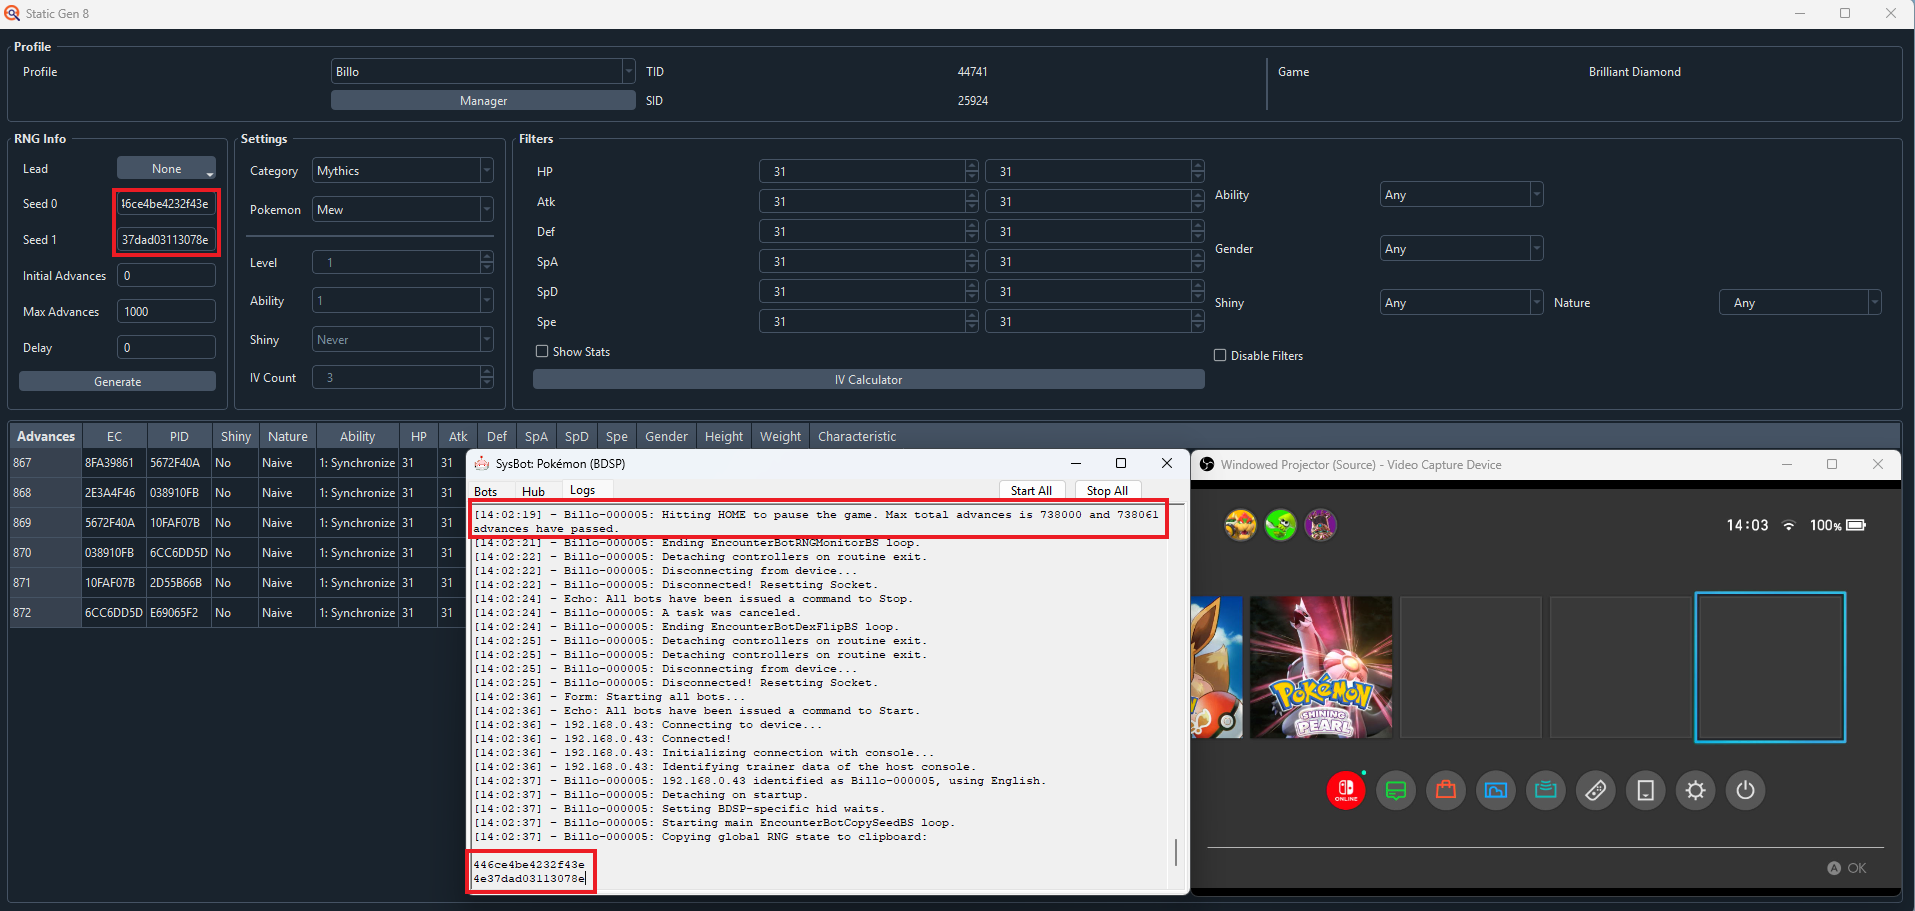Click the Characteristic column header
Image resolution: width=1915 pixels, height=911 pixels.
857,436
